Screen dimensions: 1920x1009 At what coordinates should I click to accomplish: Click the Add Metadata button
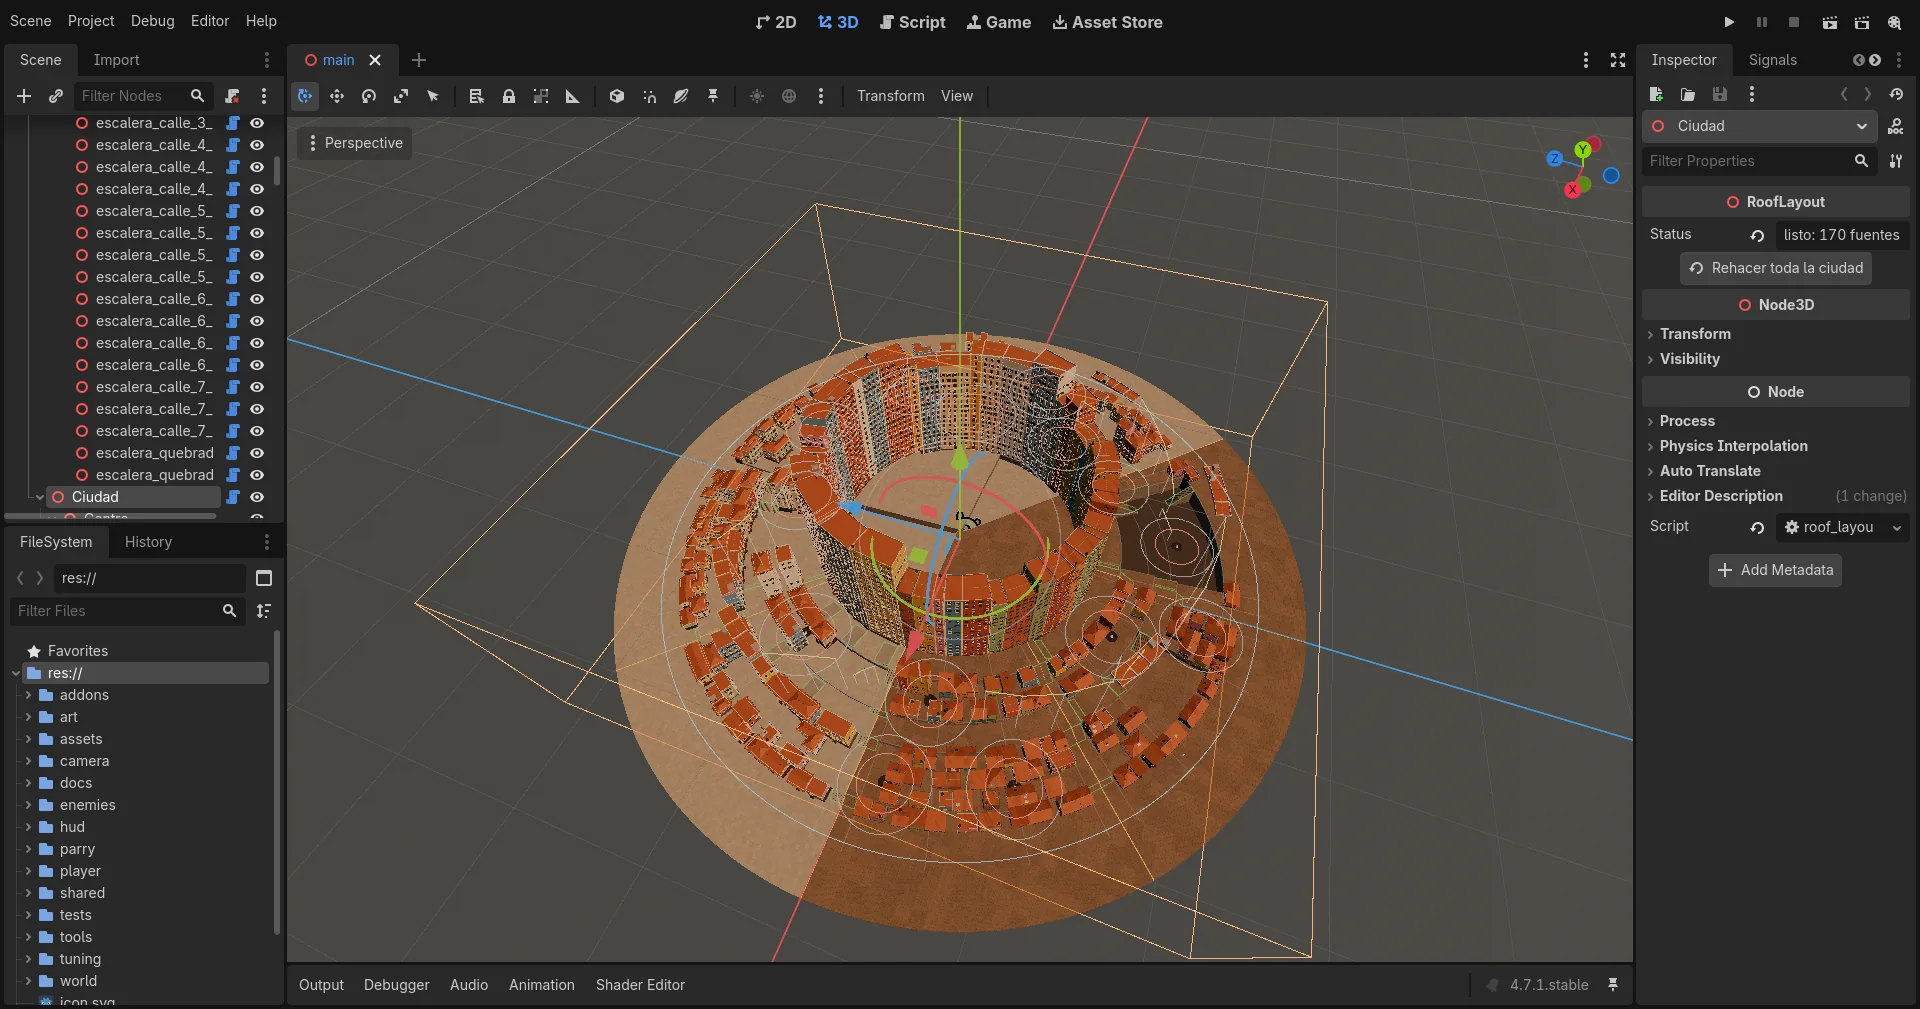click(x=1775, y=570)
